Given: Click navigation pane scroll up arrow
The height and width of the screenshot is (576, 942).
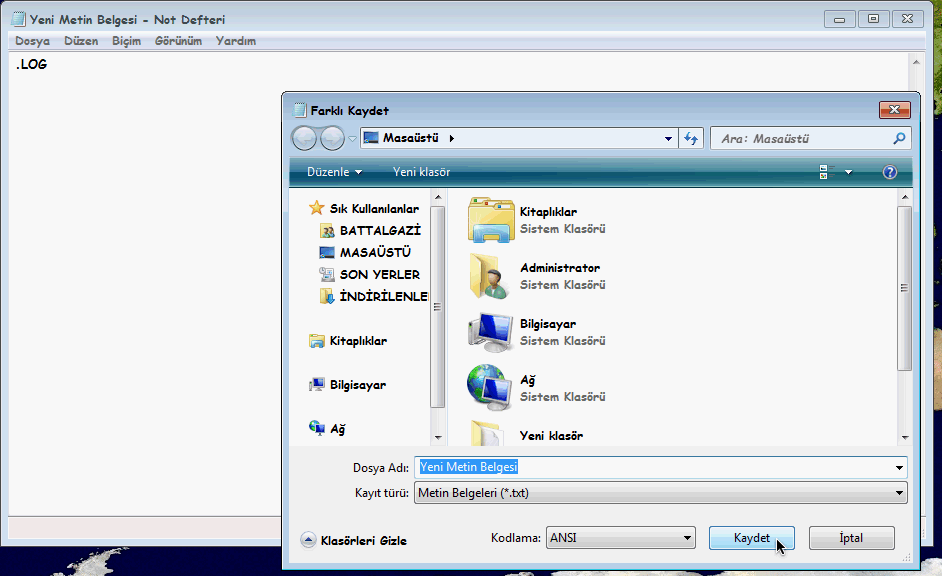Looking at the screenshot, I should pyautogui.click(x=438, y=197).
